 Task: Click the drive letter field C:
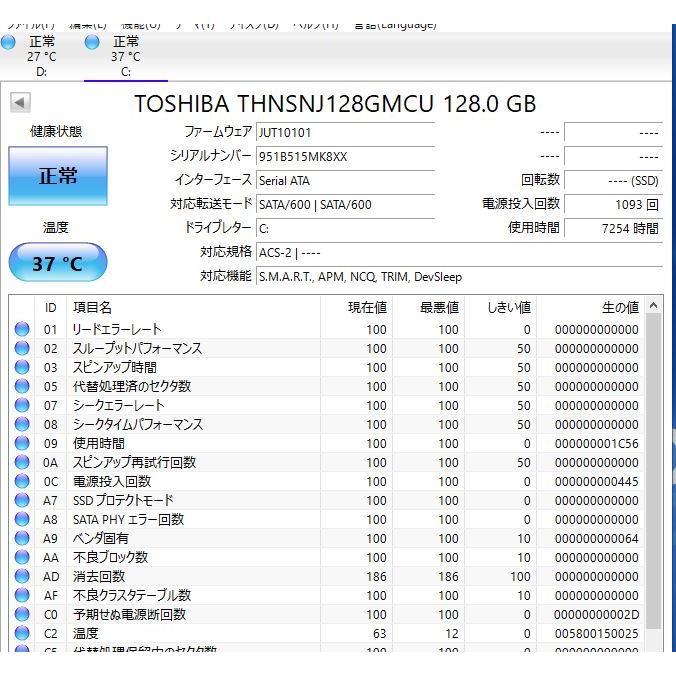click(346, 228)
